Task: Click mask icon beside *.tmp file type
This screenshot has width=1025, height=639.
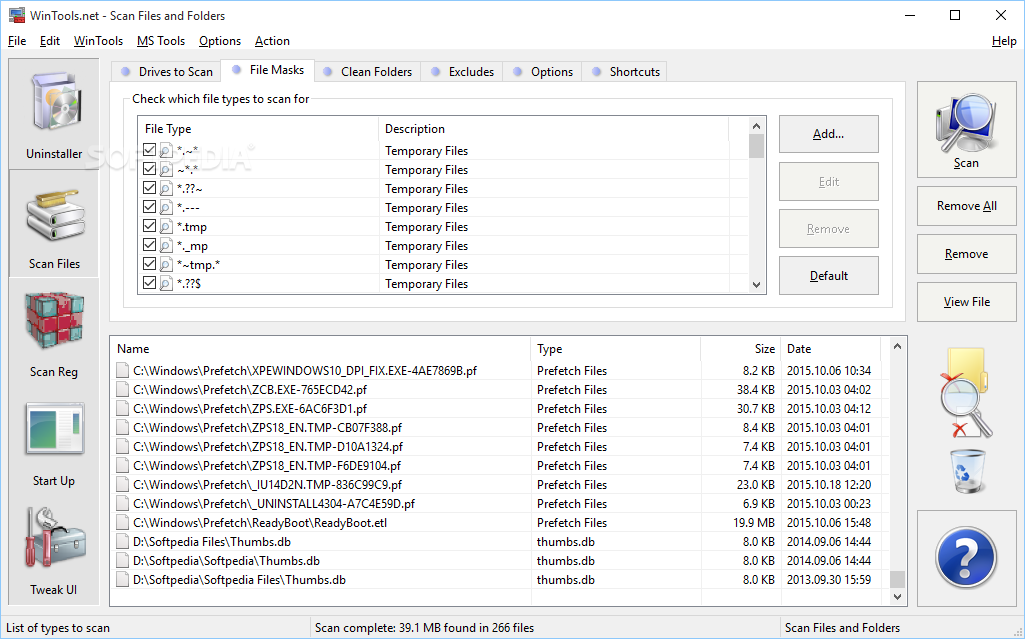Action: [x=166, y=227]
